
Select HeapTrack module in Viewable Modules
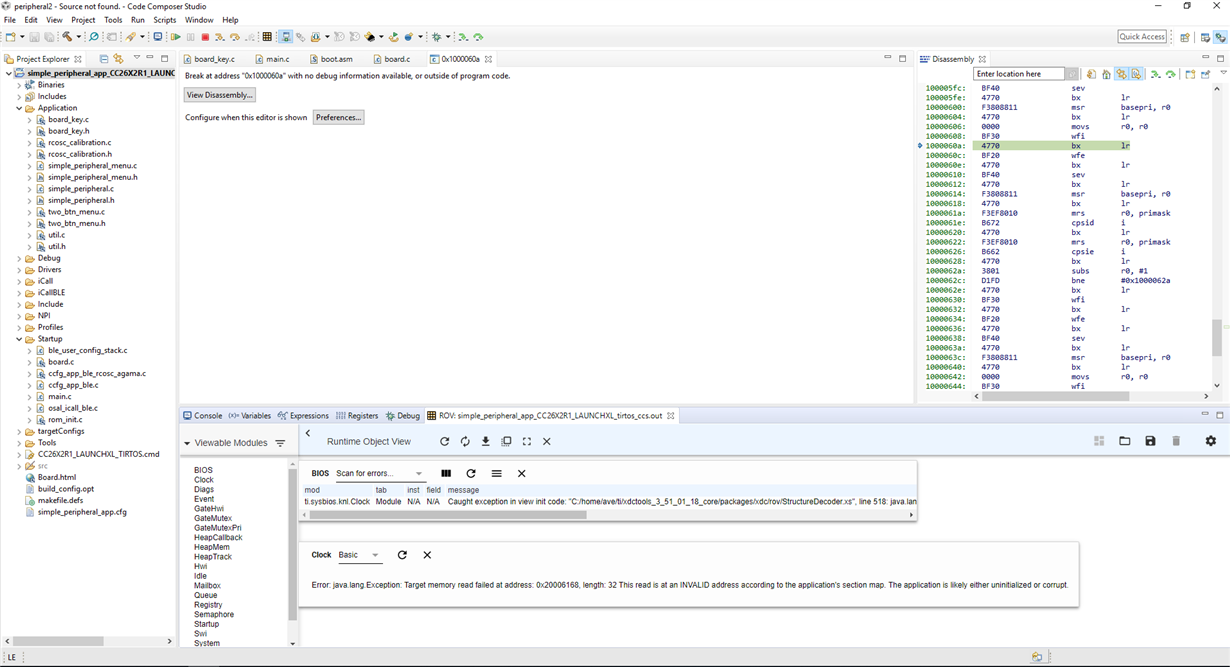click(213, 557)
